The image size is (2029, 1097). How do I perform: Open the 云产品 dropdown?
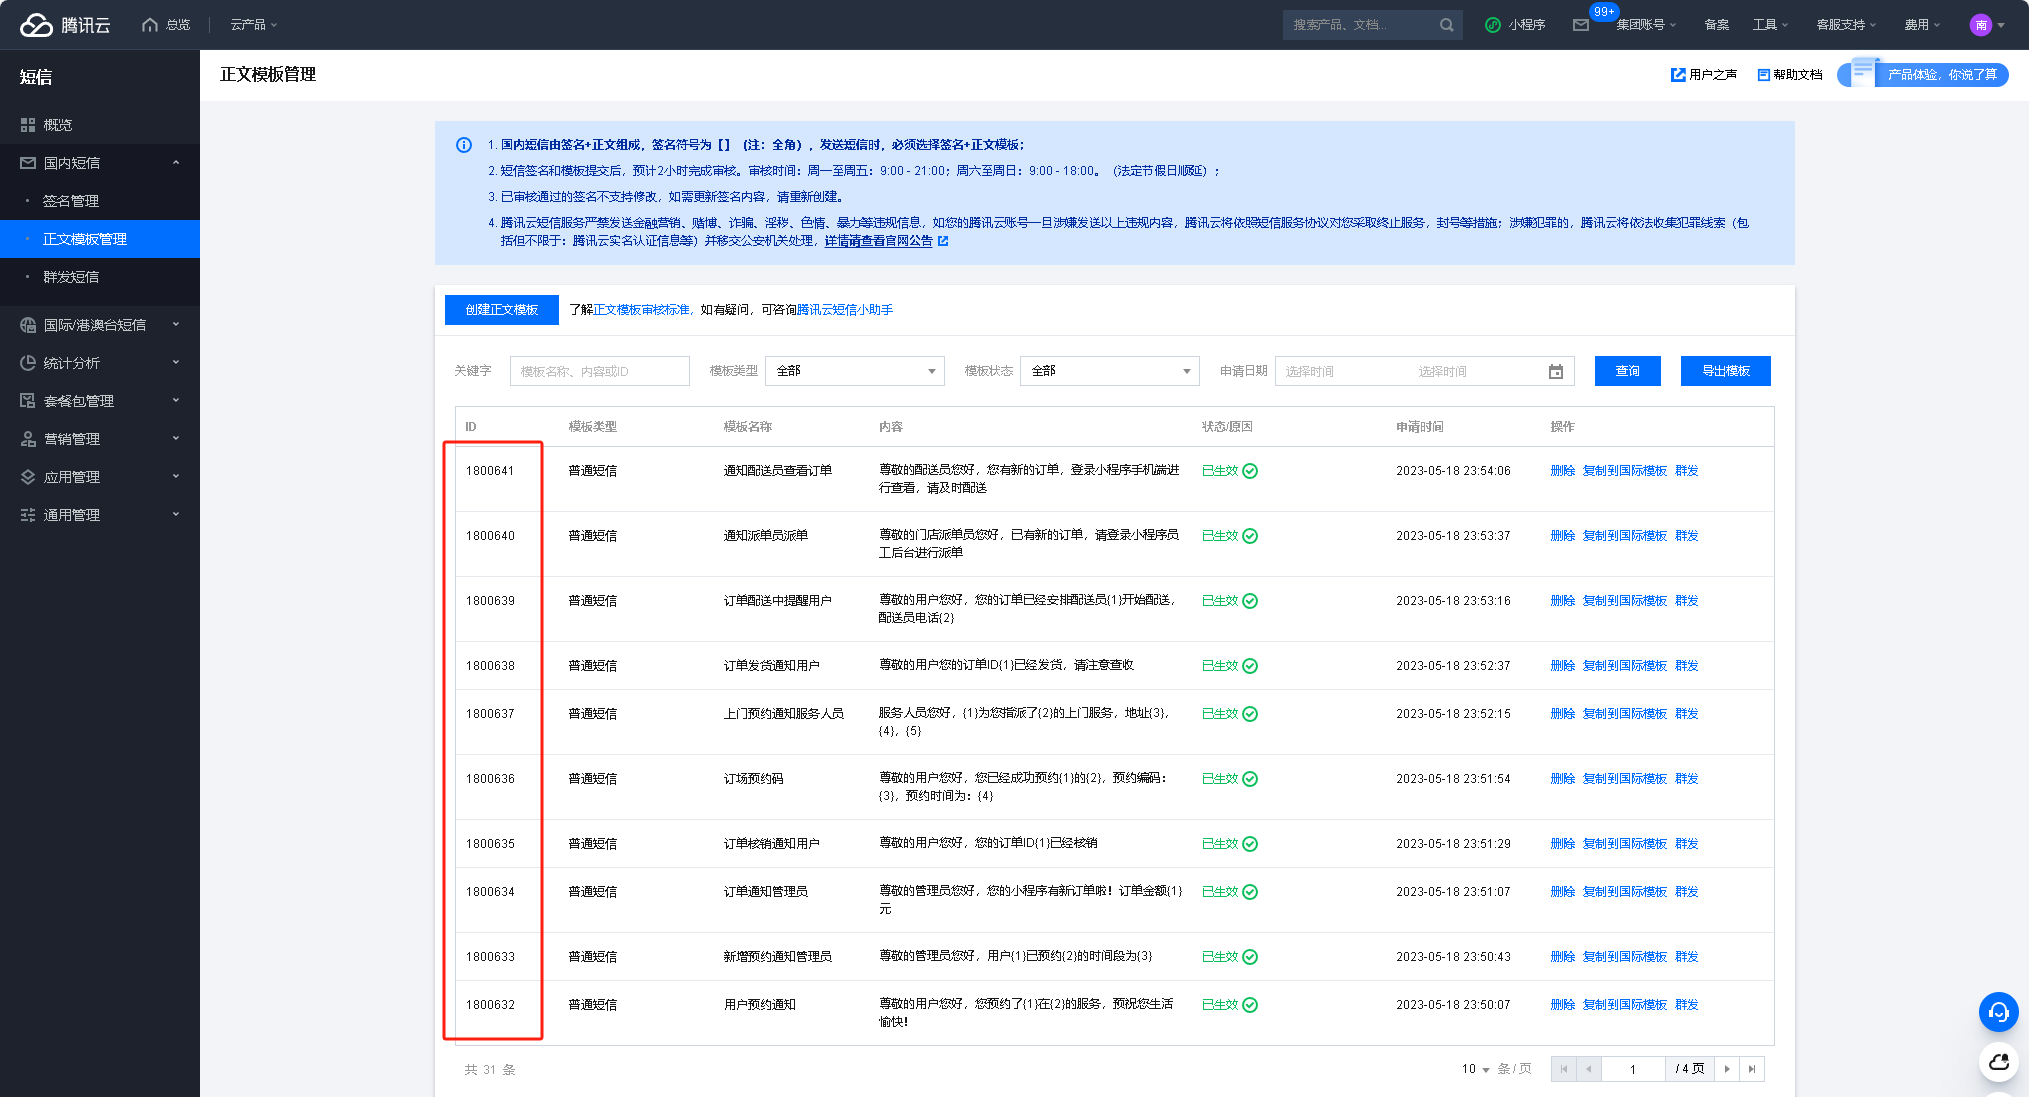[254, 25]
